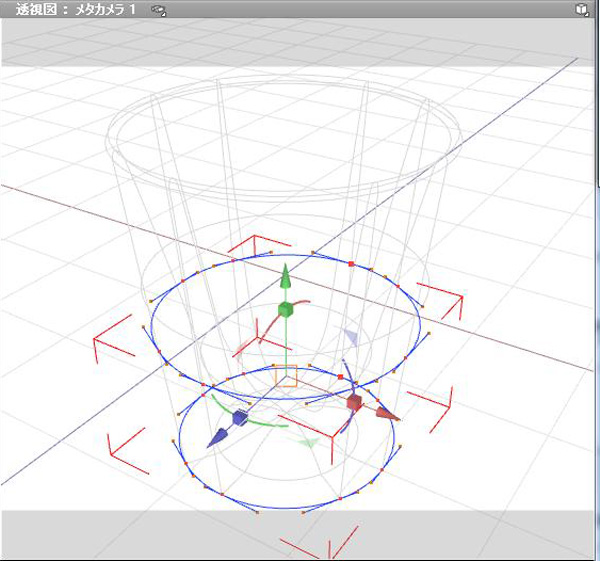Open the display mode cube icon in the viewport header
This screenshot has height=561, width=600.
tap(582, 10)
